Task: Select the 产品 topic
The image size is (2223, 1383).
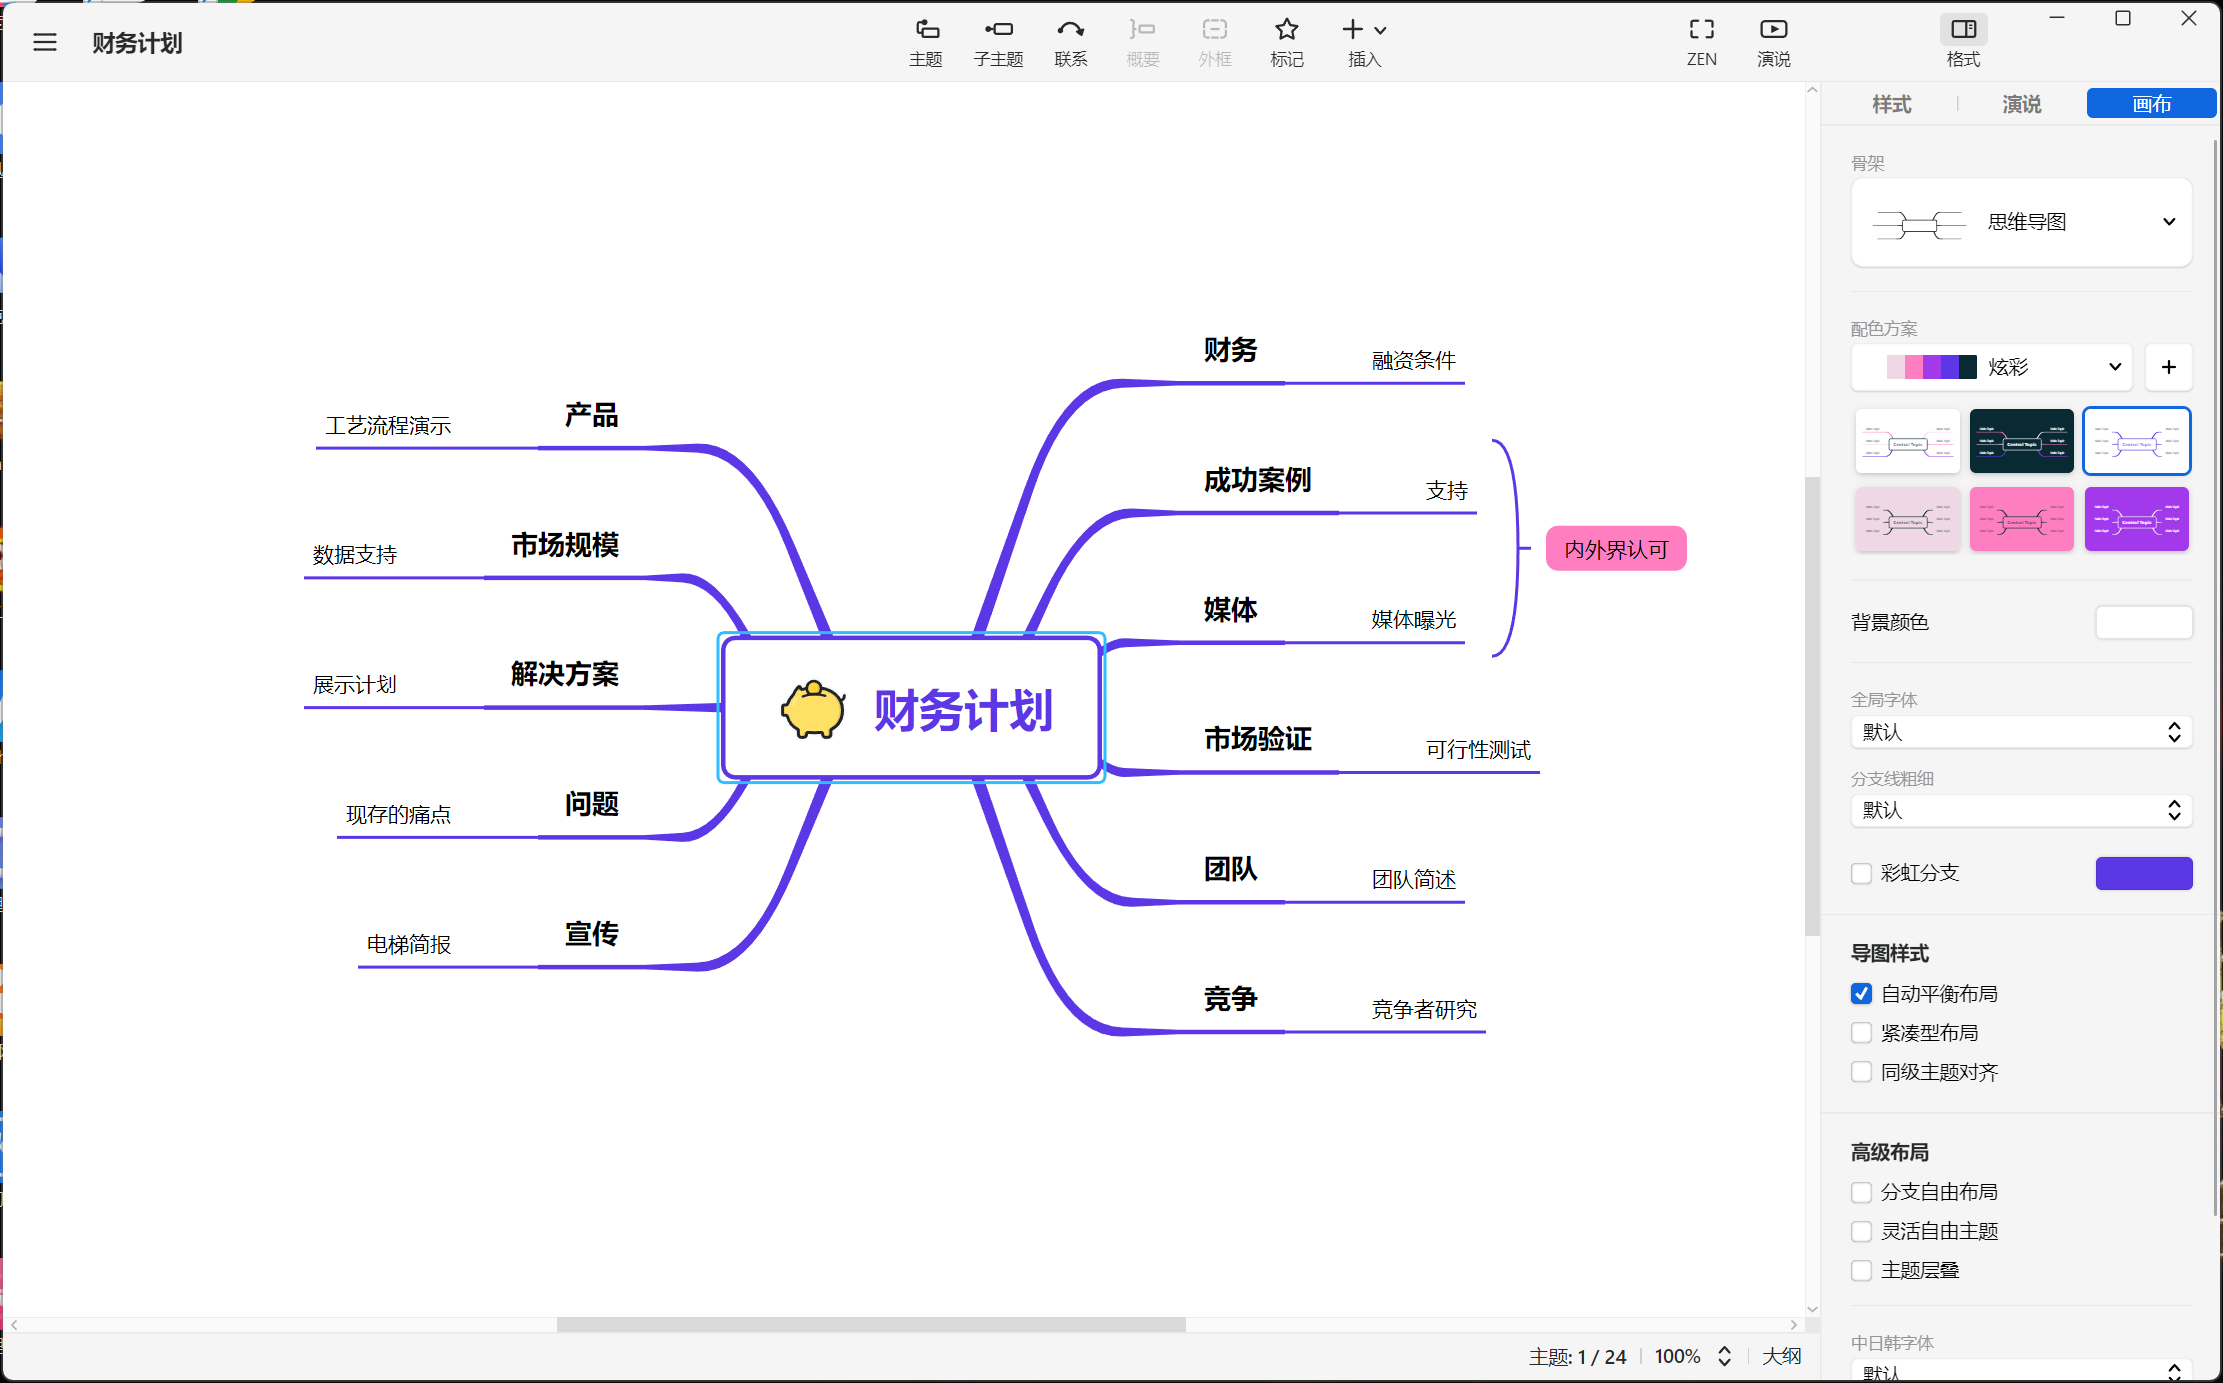Action: (591, 415)
